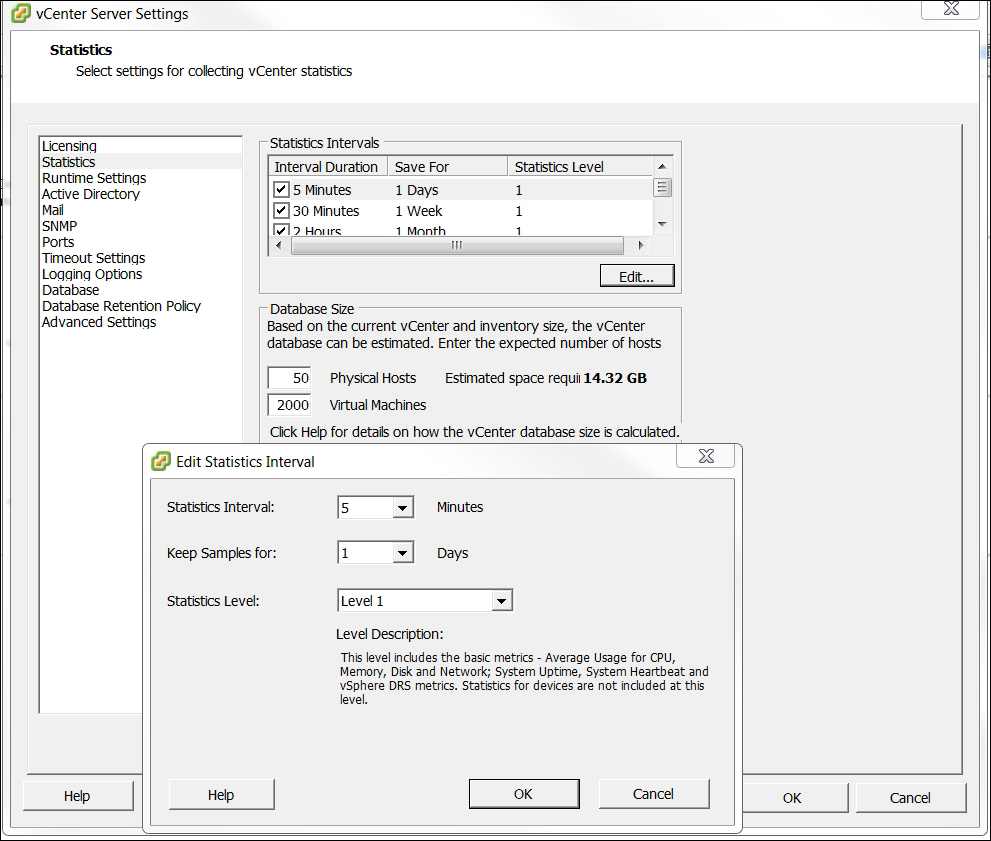Click the '1 Days' Save For cell

pyautogui.click(x=417, y=190)
